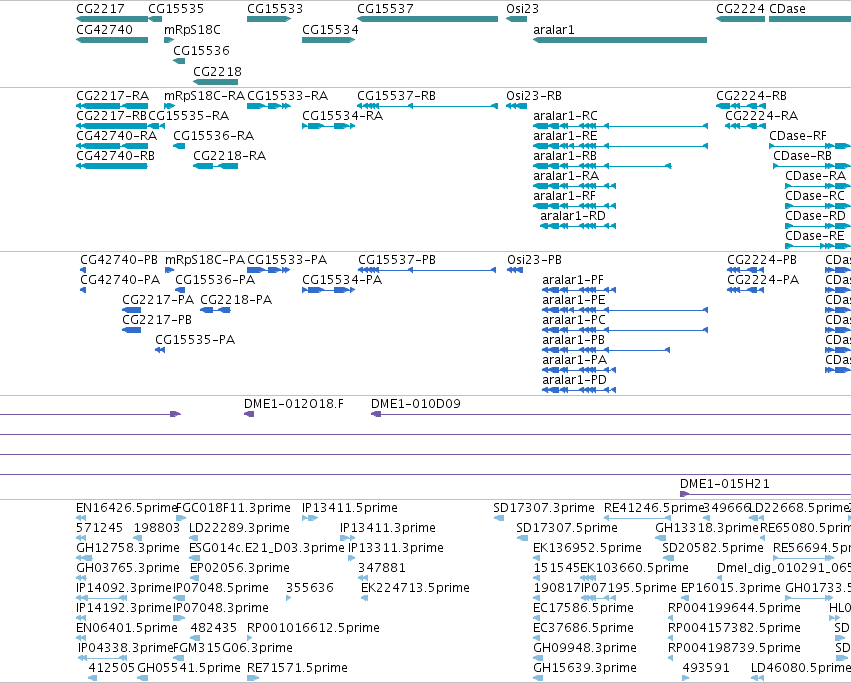This screenshot has height=683, width=851.
Task: Click the IP13411.5prime EST label
Action: tap(350, 508)
